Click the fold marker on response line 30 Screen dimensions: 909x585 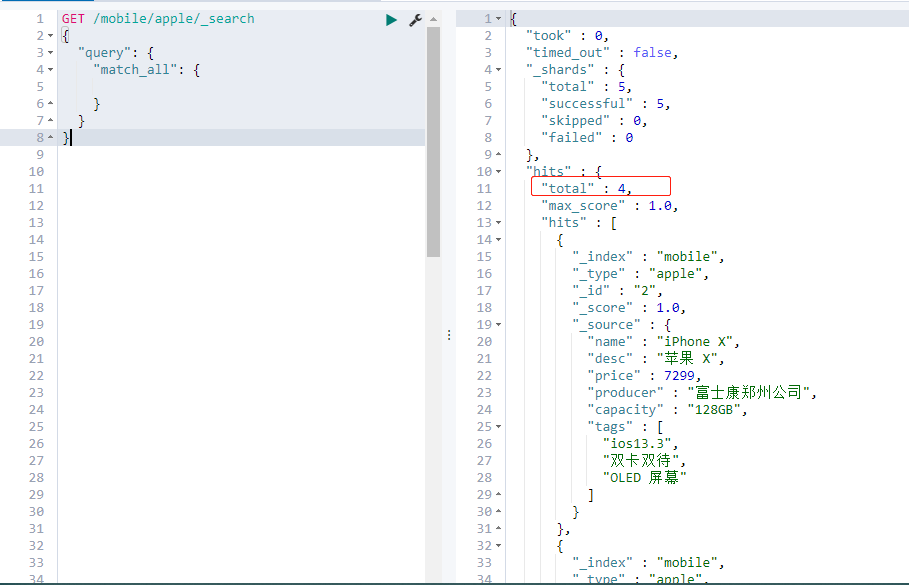pyautogui.click(x=499, y=511)
